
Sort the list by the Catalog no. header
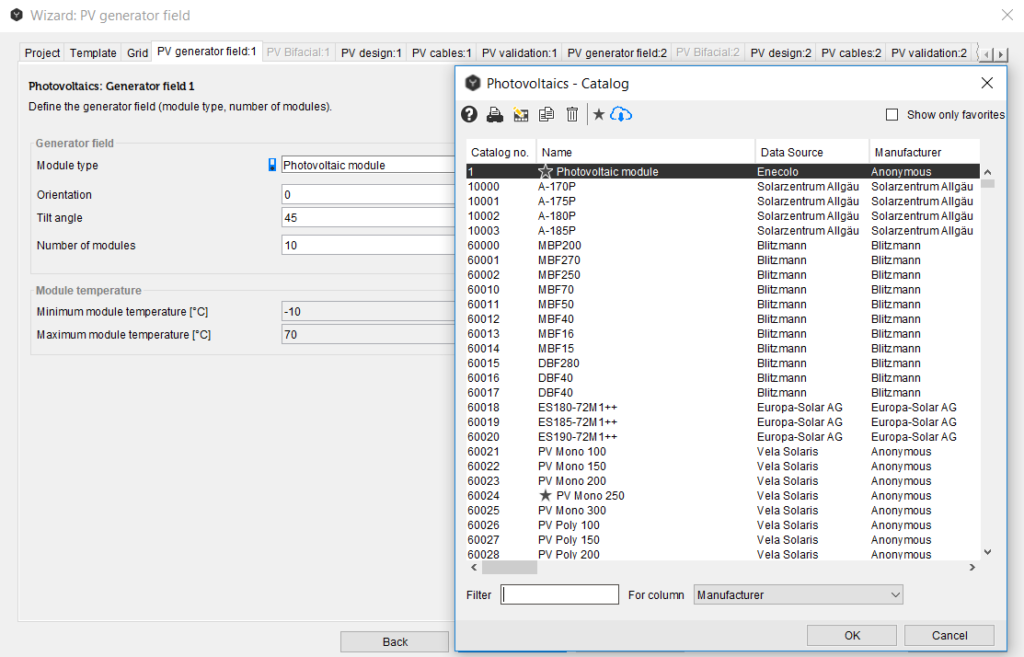[500, 152]
